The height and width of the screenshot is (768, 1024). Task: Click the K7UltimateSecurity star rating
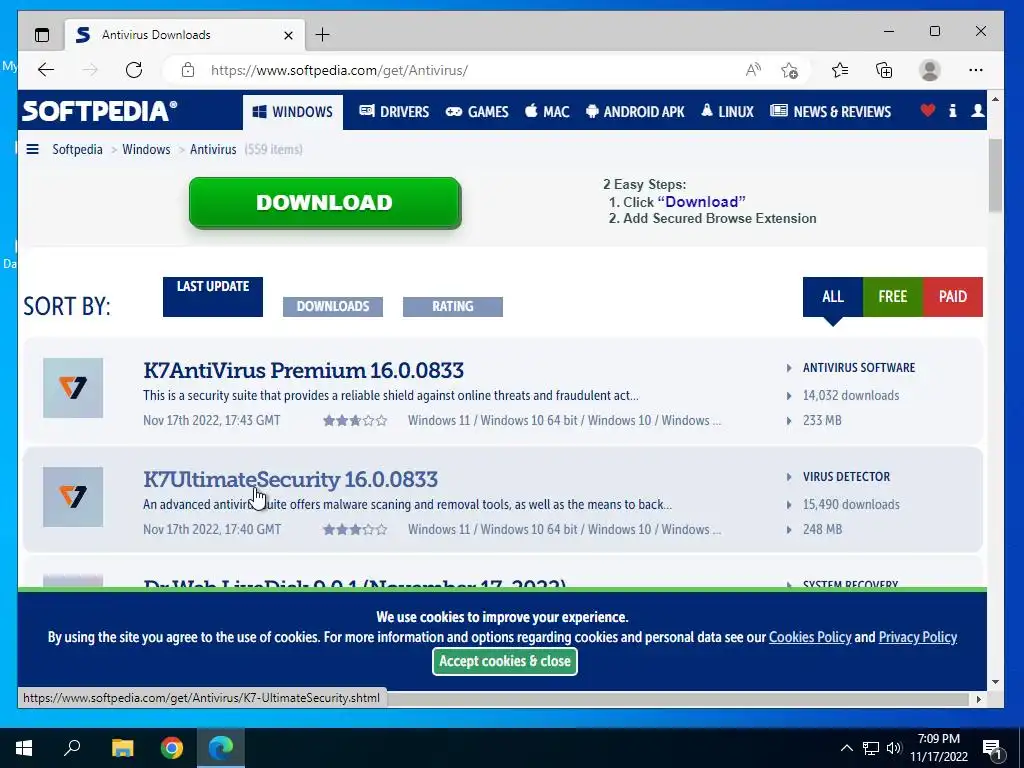(355, 530)
